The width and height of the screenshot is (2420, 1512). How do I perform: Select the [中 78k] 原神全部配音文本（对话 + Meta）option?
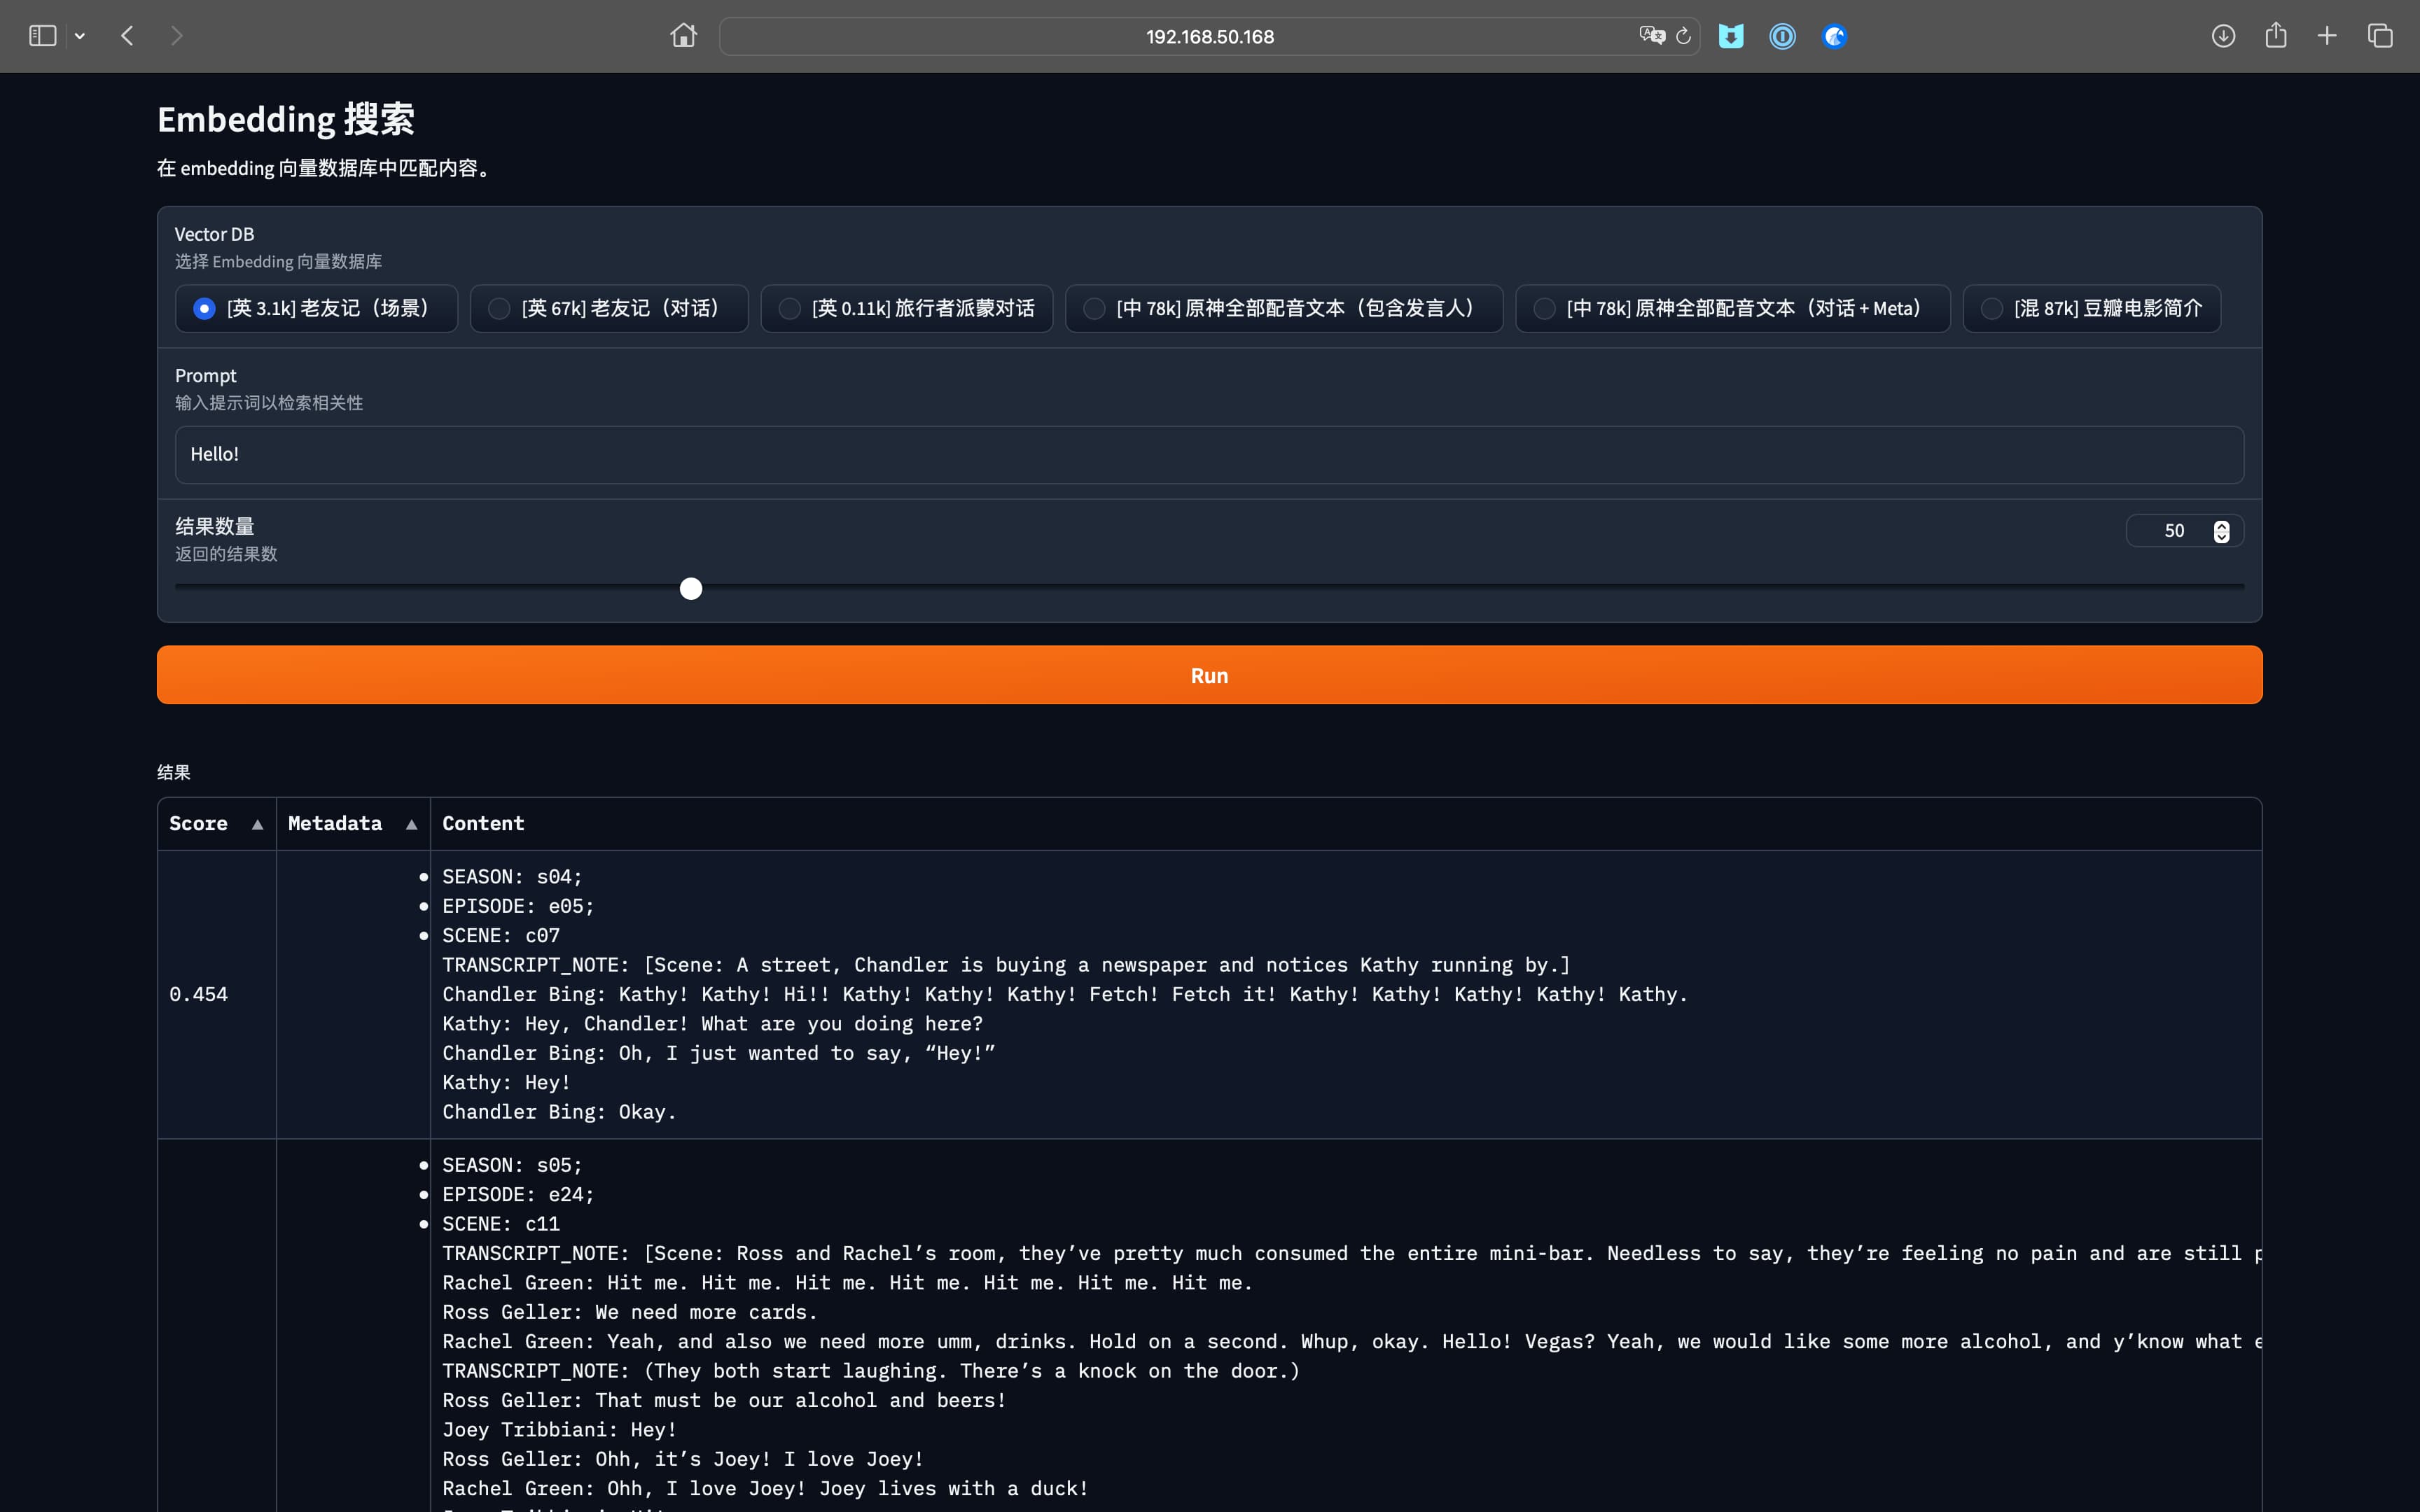[x=1732, y=308]
